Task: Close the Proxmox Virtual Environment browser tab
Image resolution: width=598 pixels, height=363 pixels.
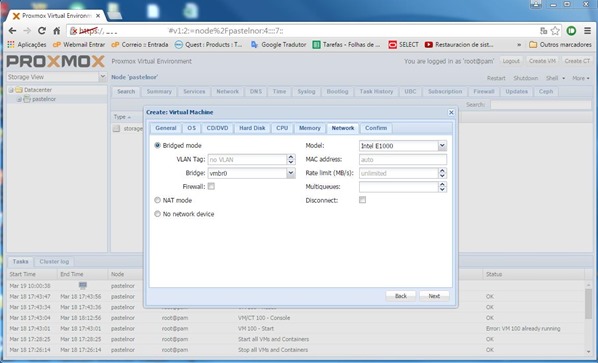Action: [98, 16]
